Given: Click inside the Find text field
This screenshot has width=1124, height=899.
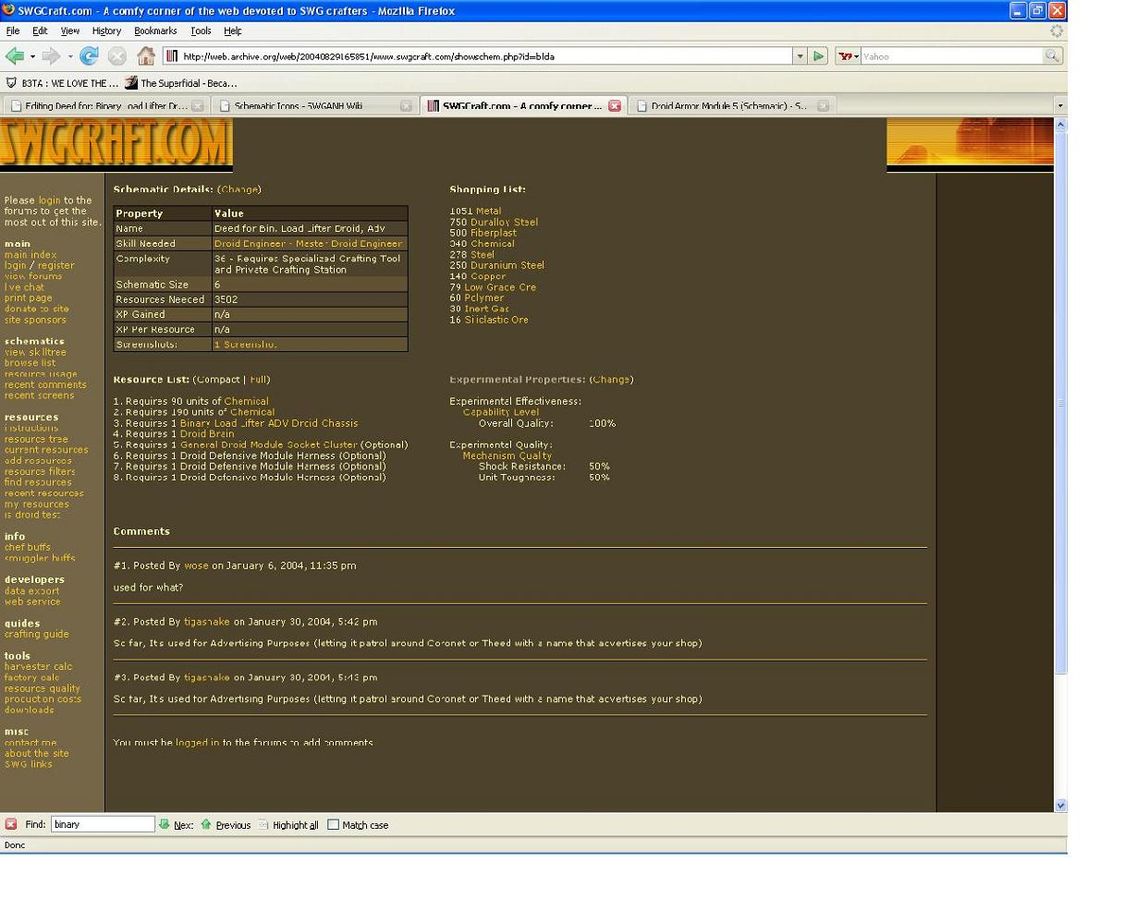Looking at the screenshot, I should coord(102,825).
